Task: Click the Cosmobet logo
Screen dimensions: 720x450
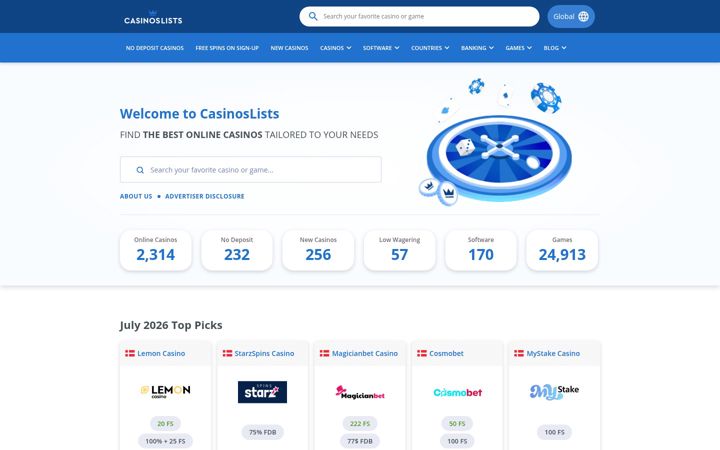Action: pos(457,393)
